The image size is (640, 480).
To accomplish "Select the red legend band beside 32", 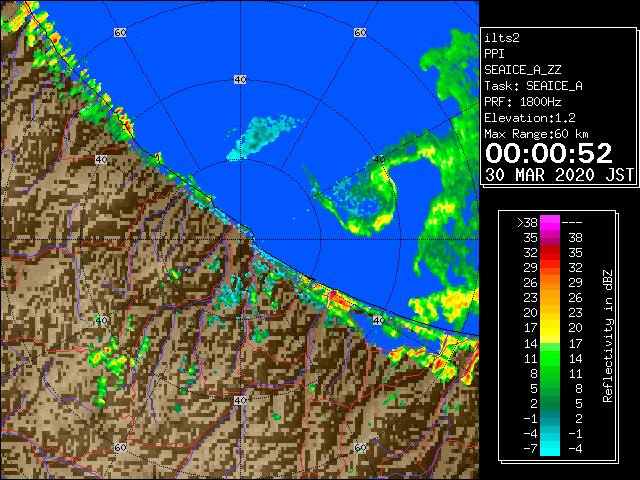I will 550,253.
